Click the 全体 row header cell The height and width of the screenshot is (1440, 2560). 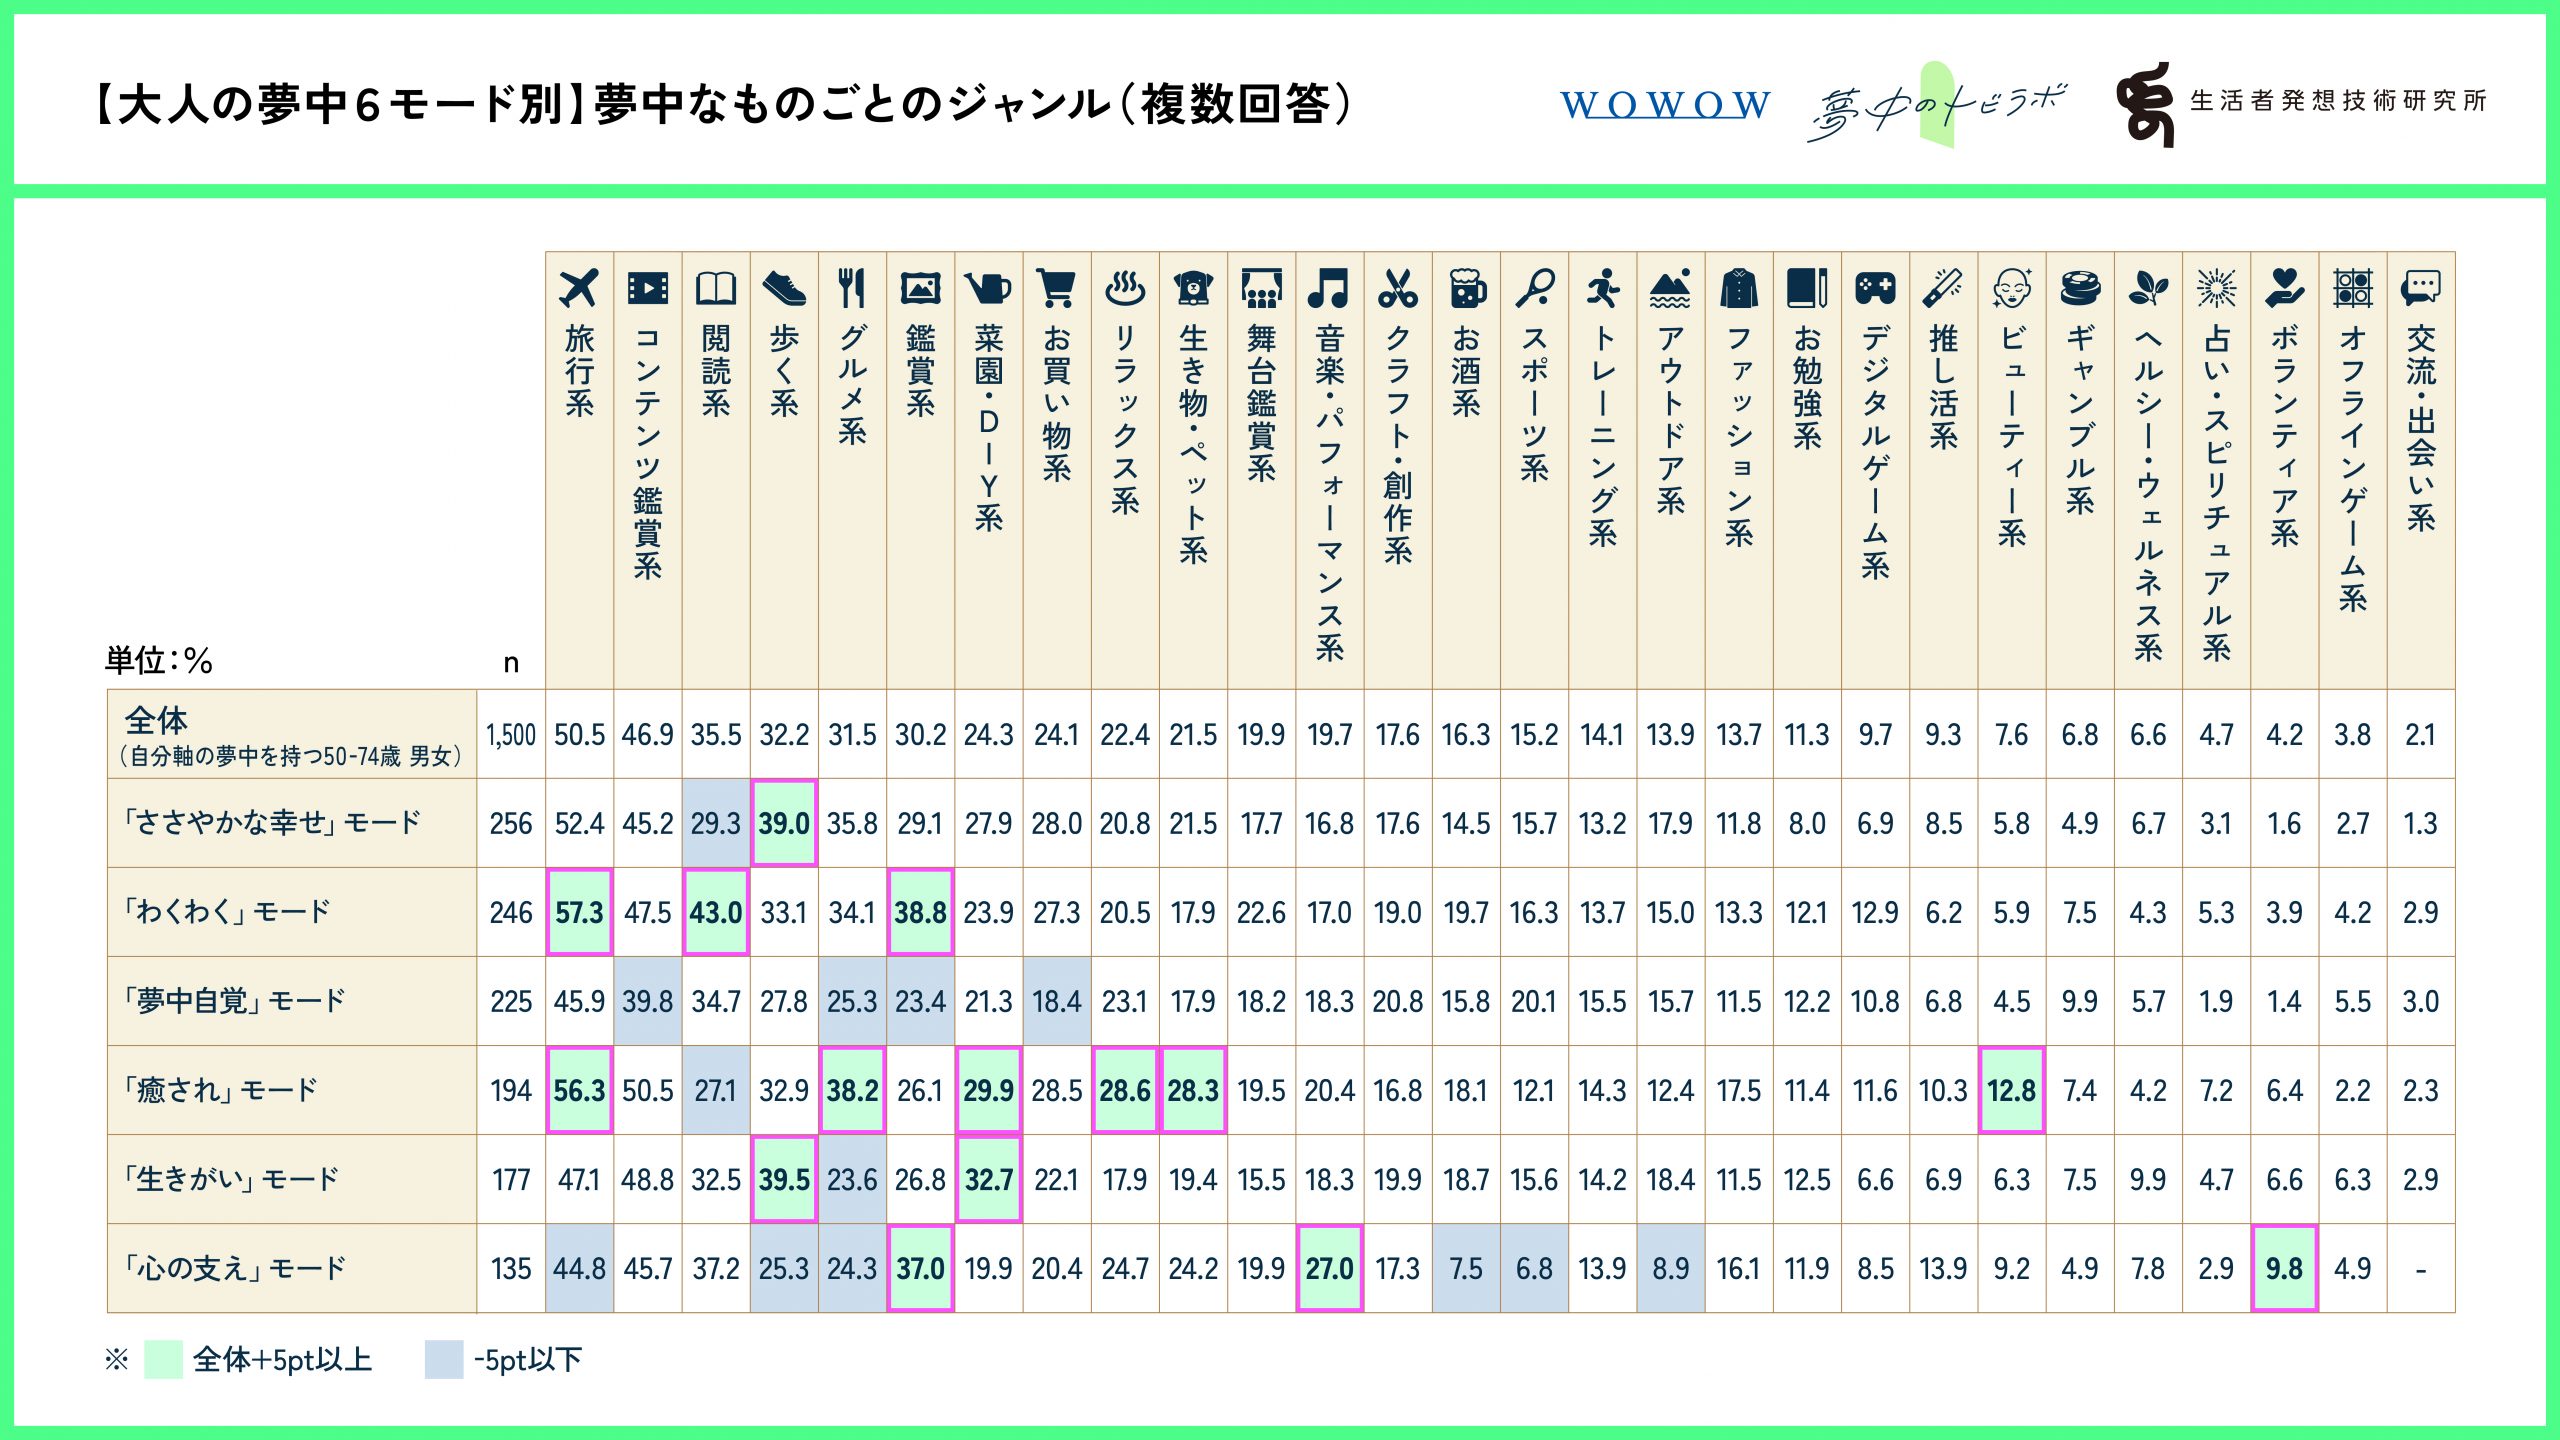(291, 734)
